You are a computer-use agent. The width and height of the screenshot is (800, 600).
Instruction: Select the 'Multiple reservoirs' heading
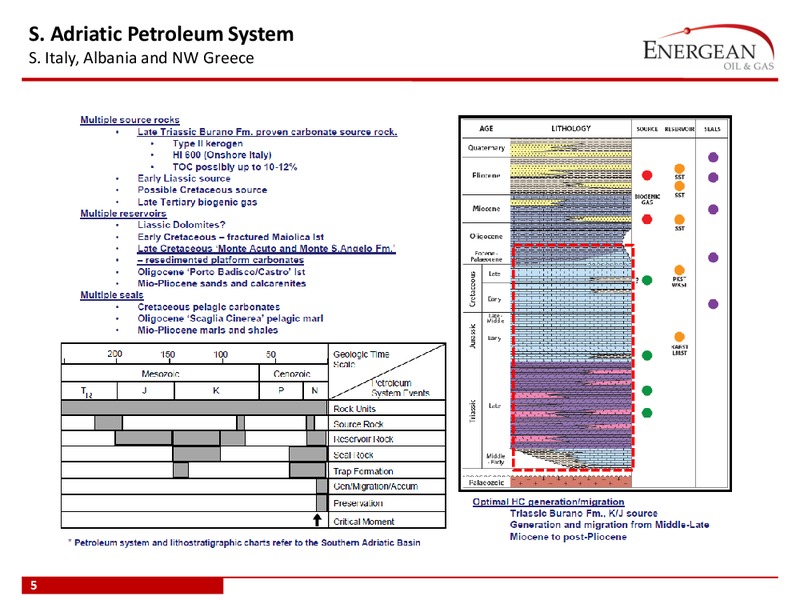[123, 213]
